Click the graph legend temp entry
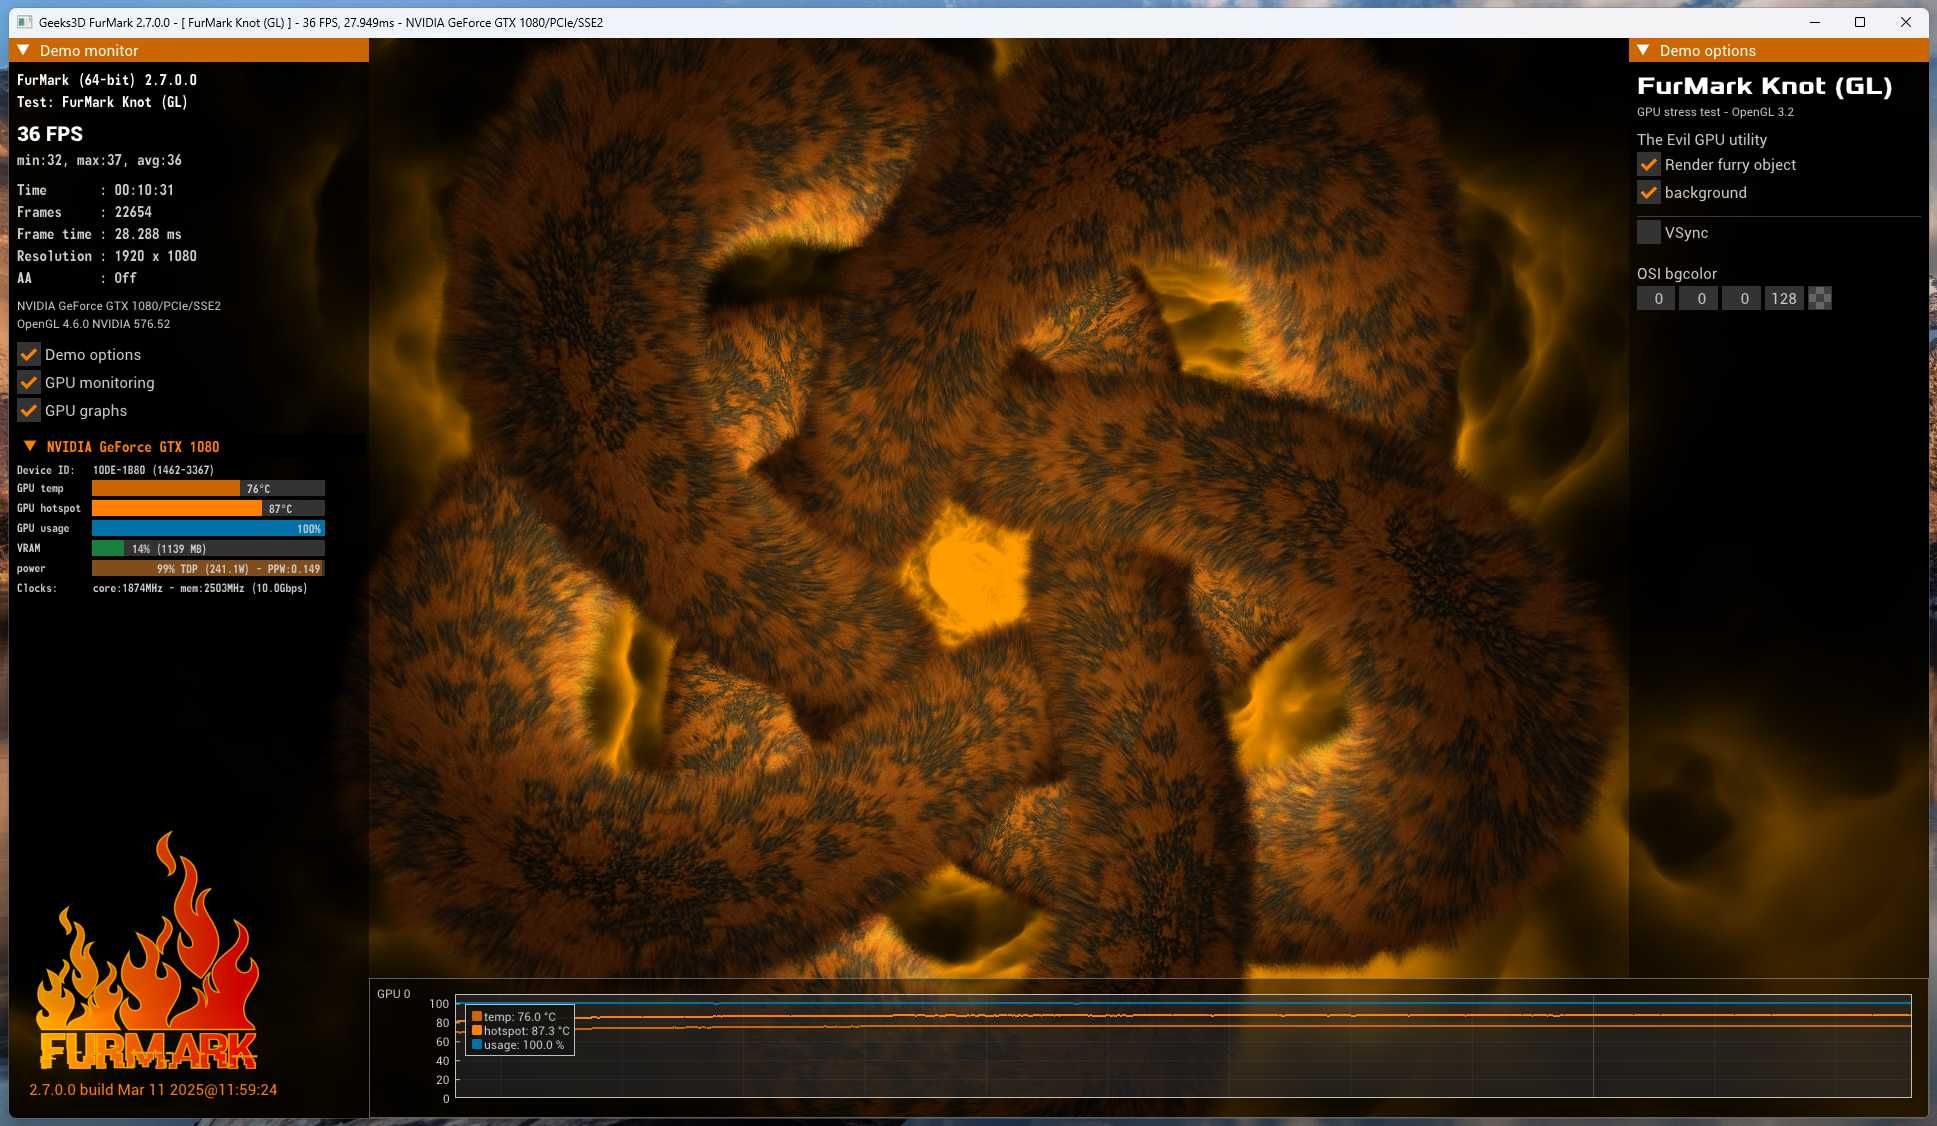Screen dimensions: 1937x1126 [x=514, y=1016]
